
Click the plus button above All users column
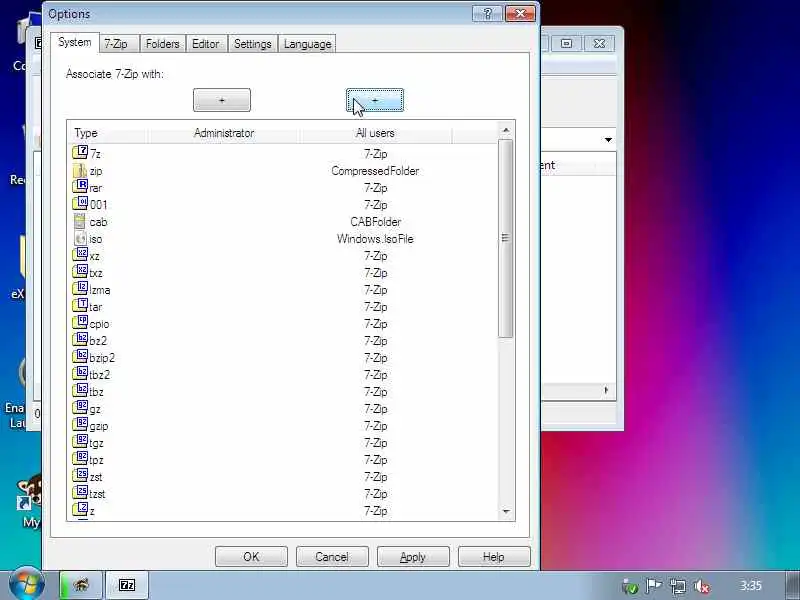point(375,100)
